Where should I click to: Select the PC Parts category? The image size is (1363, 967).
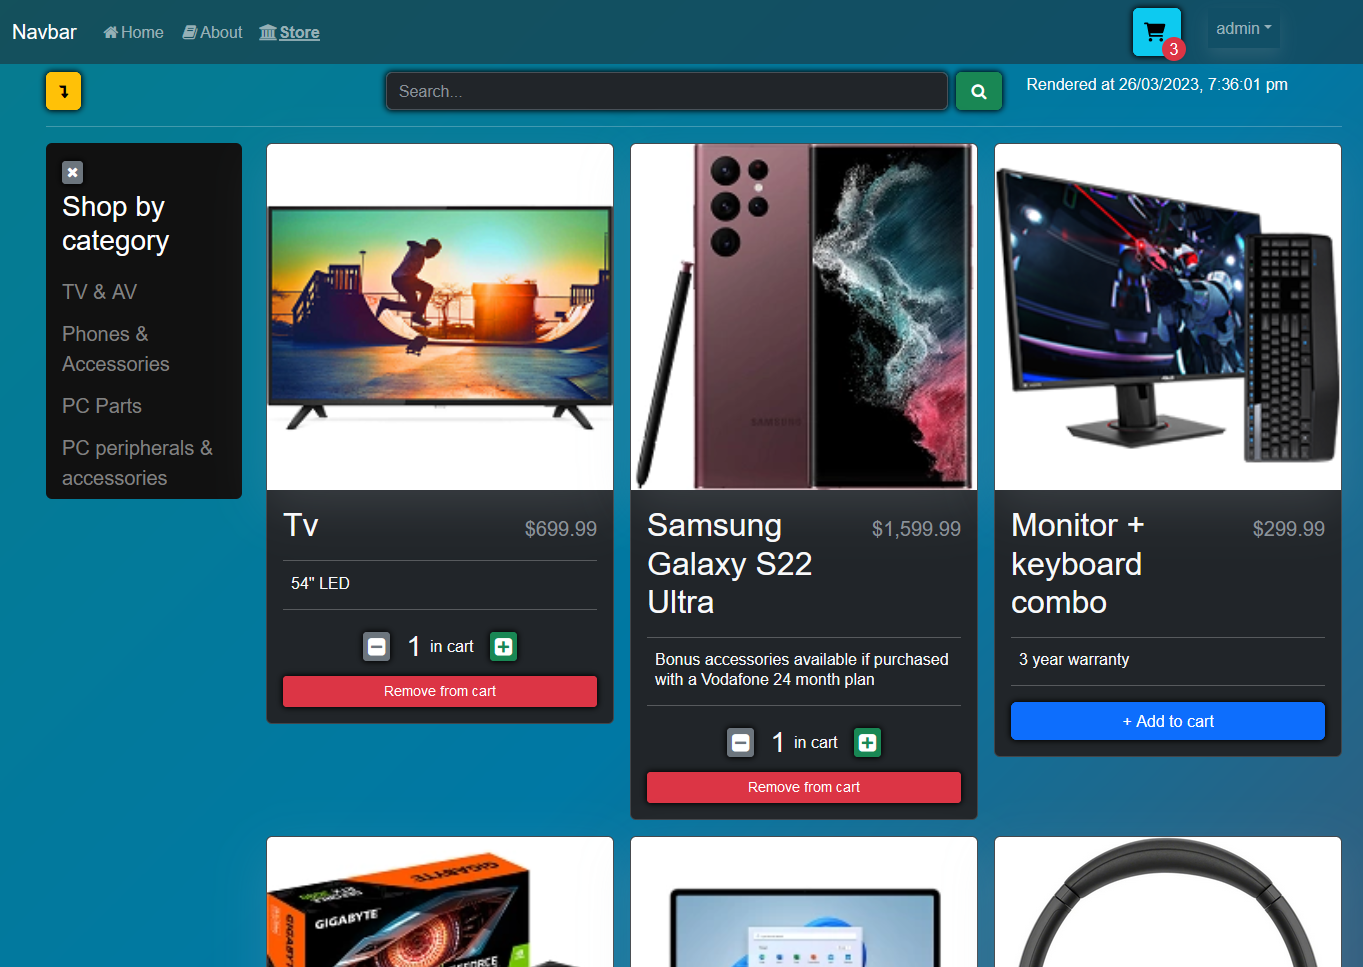point(101,406)
